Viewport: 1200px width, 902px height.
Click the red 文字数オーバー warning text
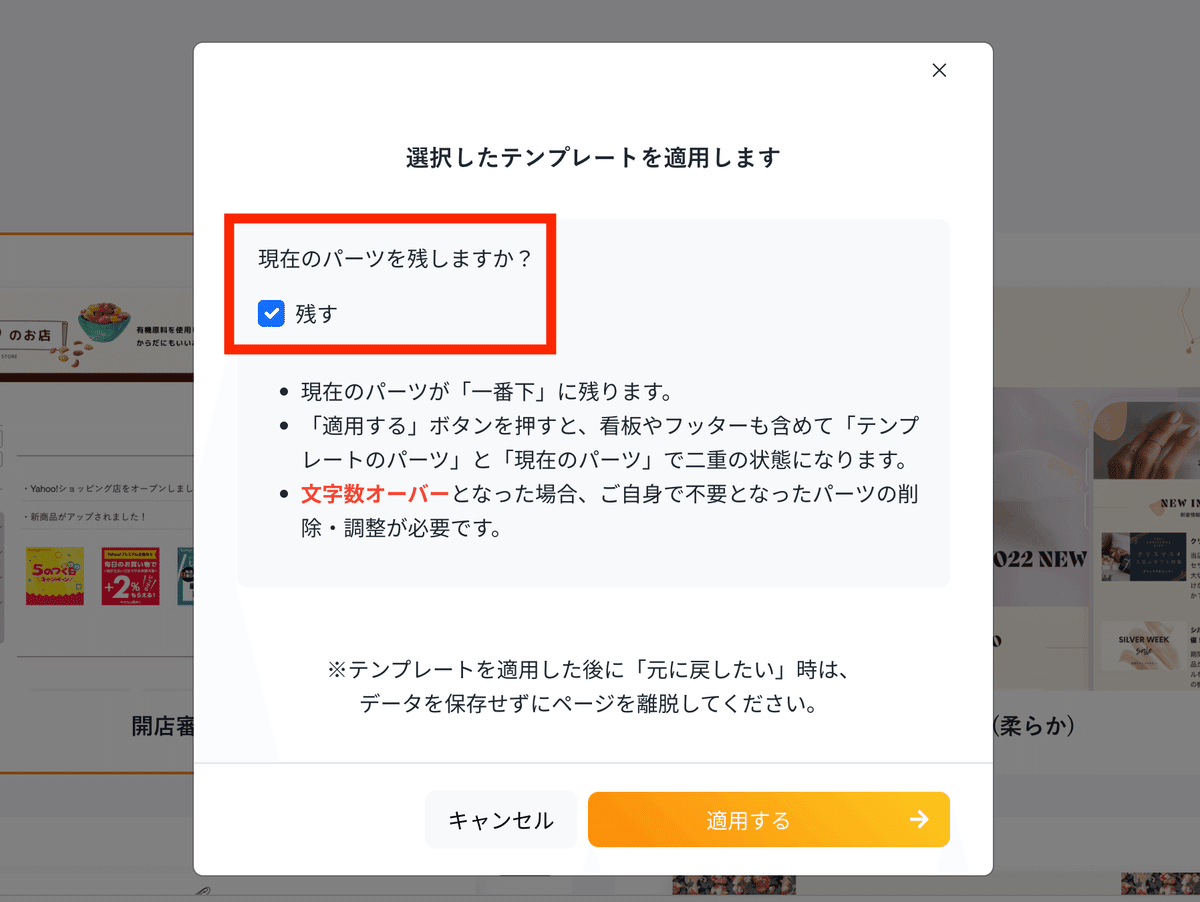(x=376, y=494)
